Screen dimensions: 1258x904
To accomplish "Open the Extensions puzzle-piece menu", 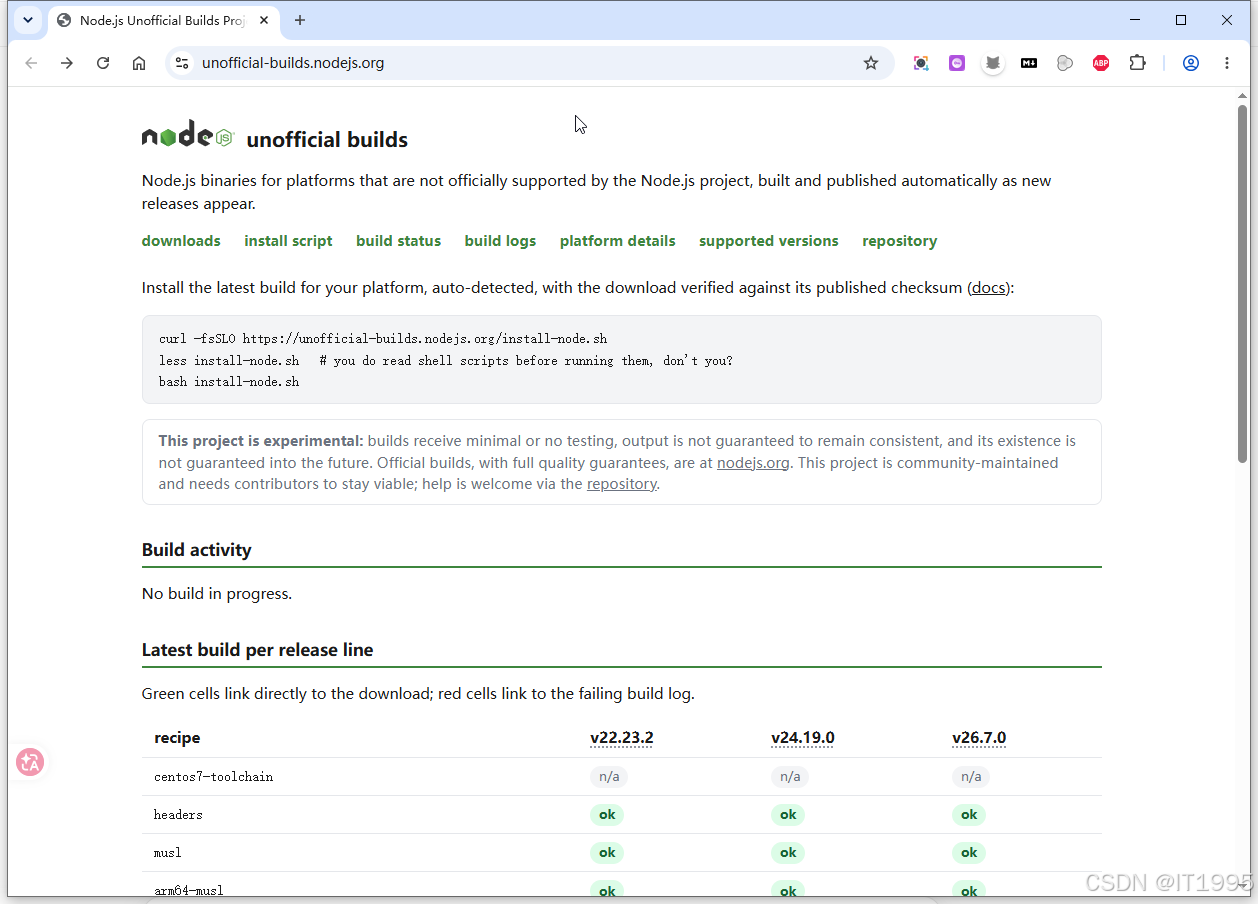I will click(1137, 63).
